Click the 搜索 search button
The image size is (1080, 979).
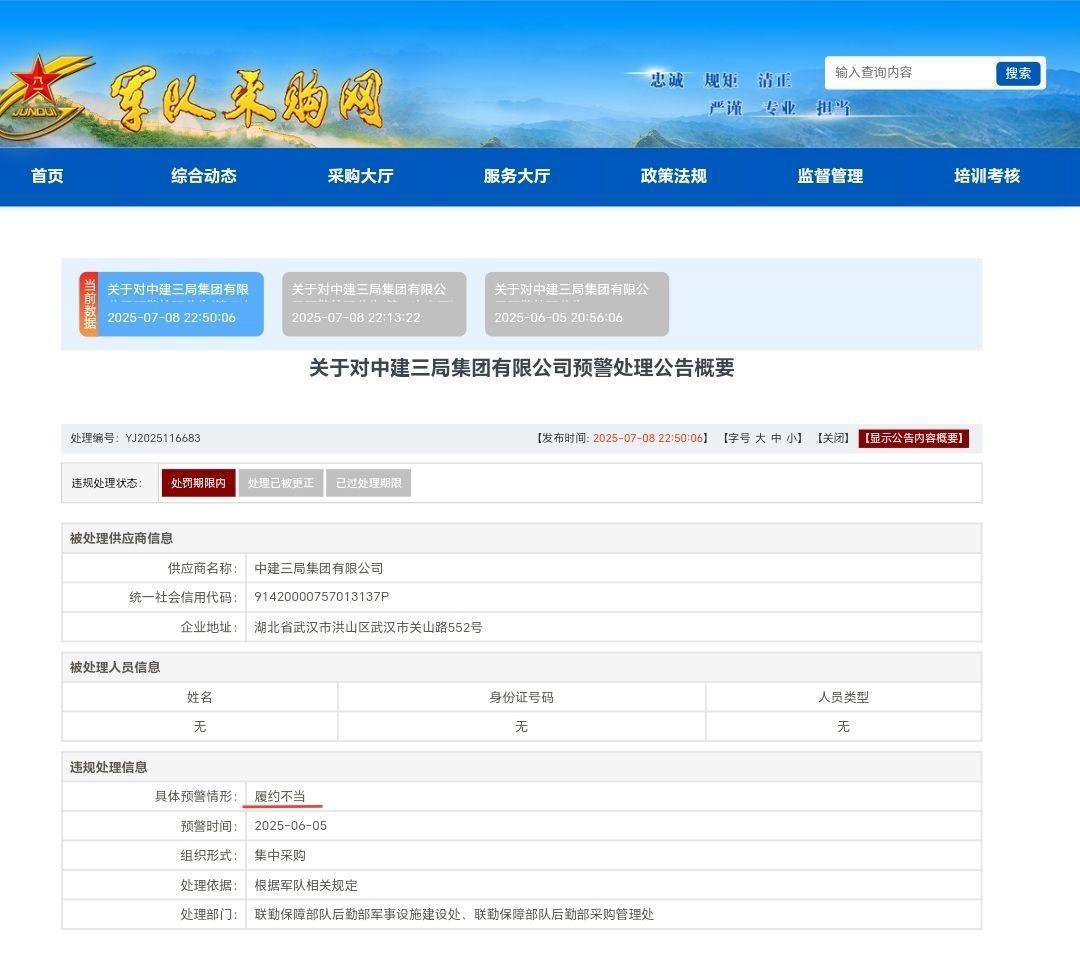click(1018, 73)
